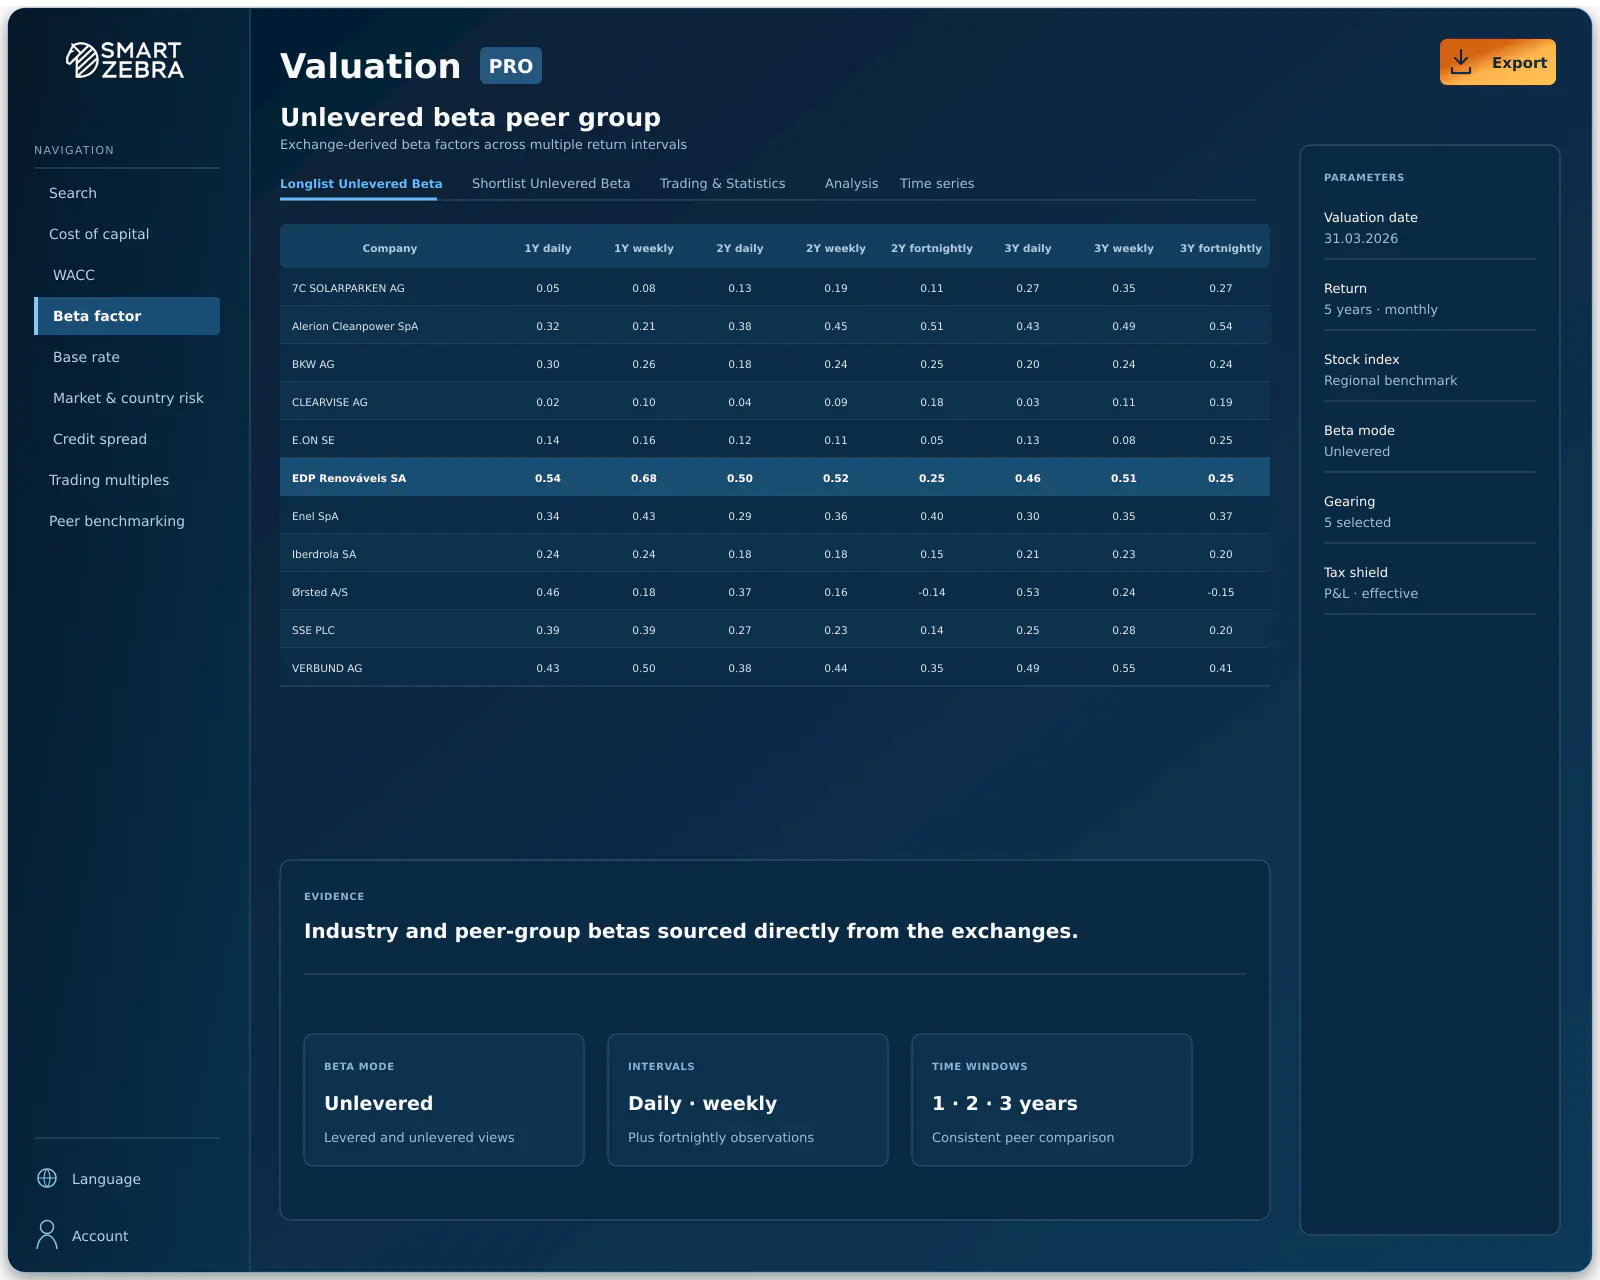Click the Export button
The height and width of the screenshot is (1280, 1600).
1497,62
